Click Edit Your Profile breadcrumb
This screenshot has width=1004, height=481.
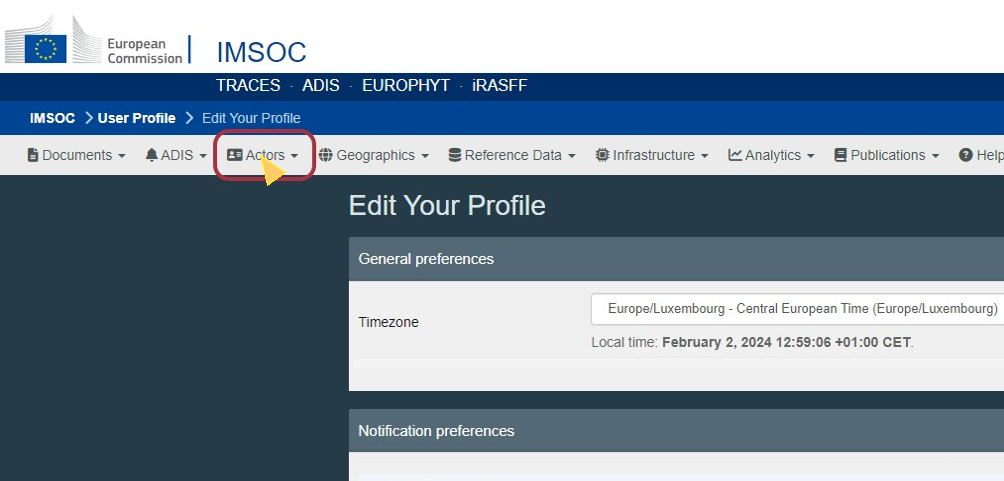[x=251, y=118]
